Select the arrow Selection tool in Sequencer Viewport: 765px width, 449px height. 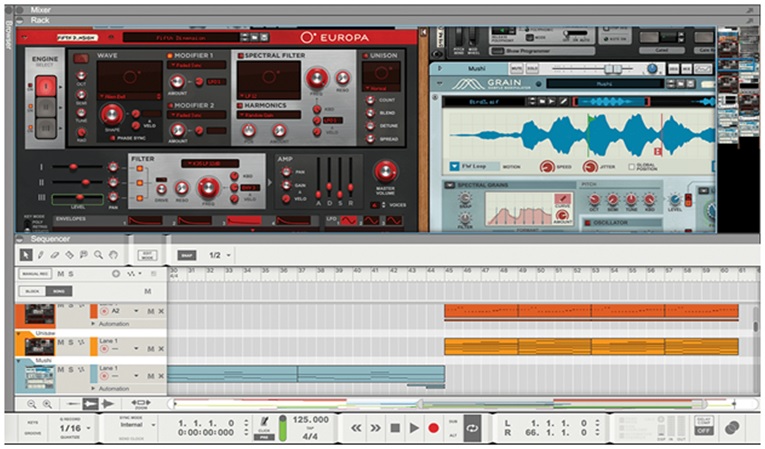(x=26, y=255)
